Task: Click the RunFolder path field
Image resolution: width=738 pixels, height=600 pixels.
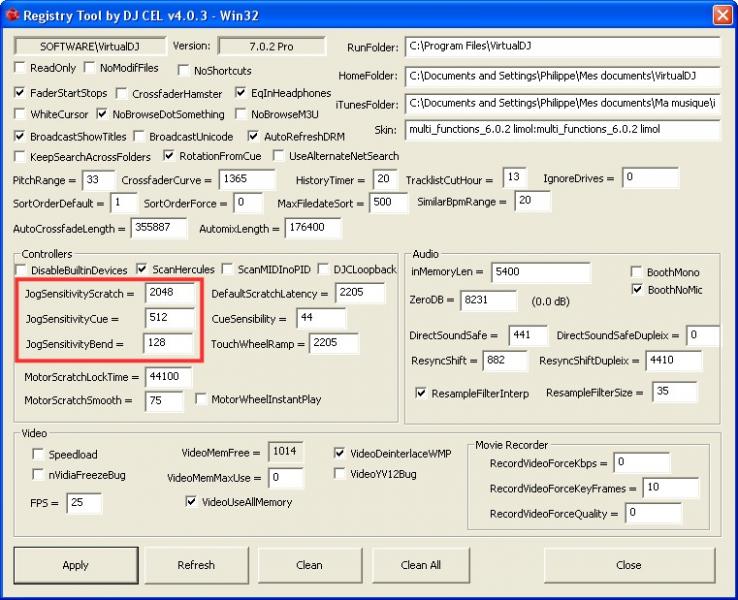Action: pyautogui.click(x=562, y=47)
